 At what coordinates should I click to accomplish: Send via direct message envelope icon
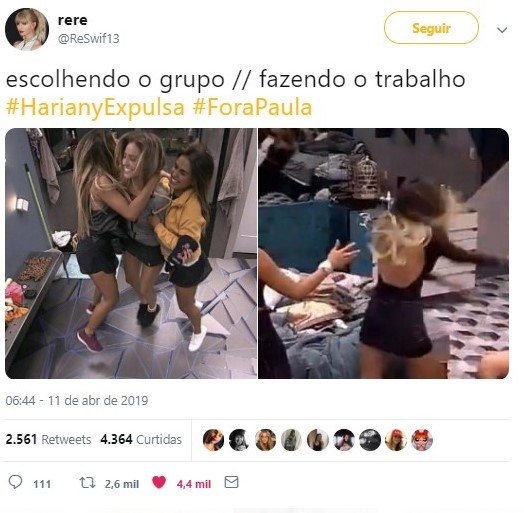click(x=231, y=482)
